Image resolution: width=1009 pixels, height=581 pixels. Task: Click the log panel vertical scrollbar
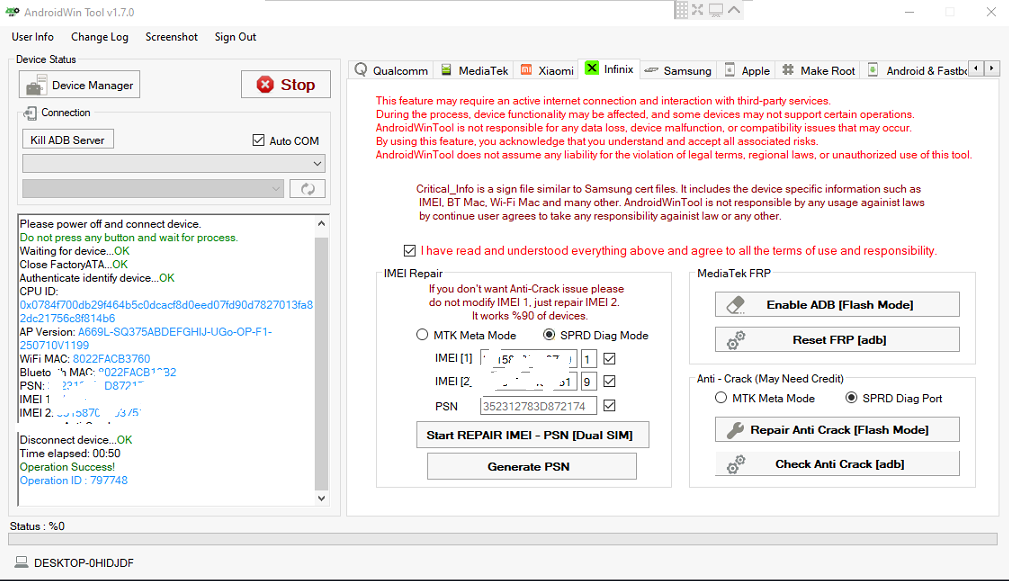click(321, 360)
